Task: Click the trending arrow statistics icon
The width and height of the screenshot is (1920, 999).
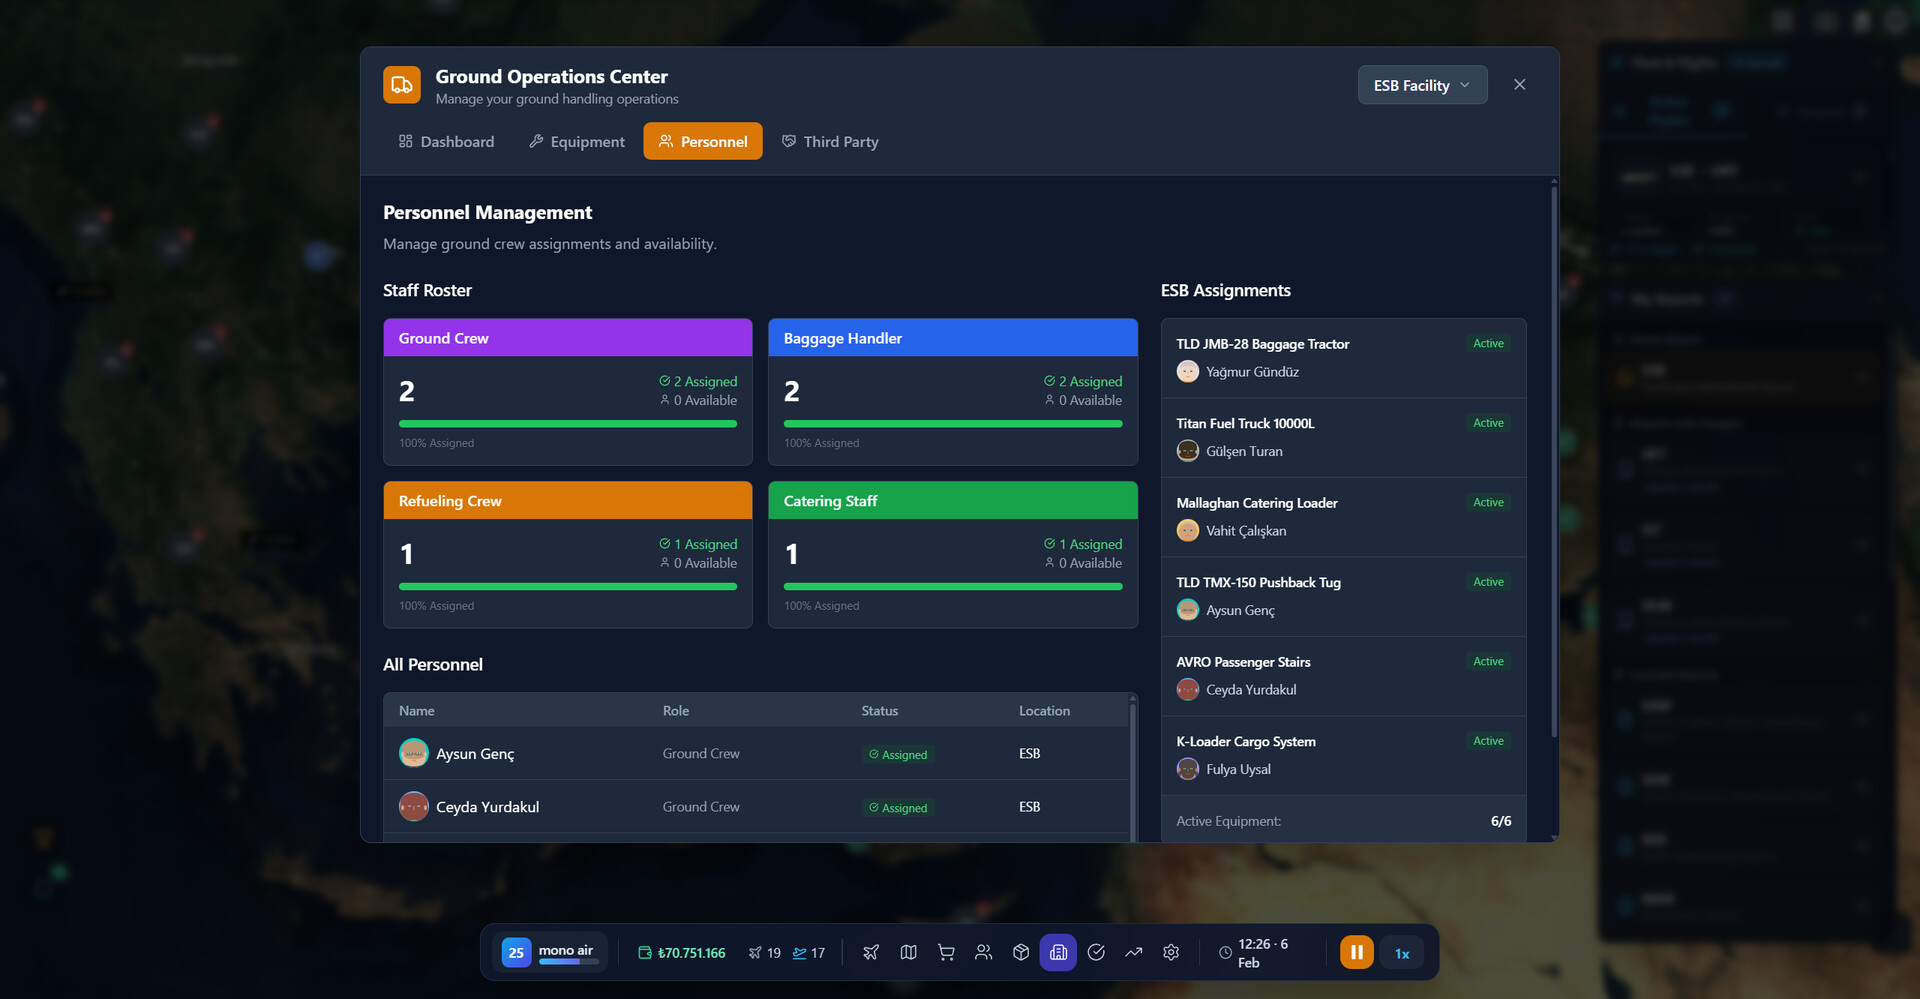Action: 1133,952
